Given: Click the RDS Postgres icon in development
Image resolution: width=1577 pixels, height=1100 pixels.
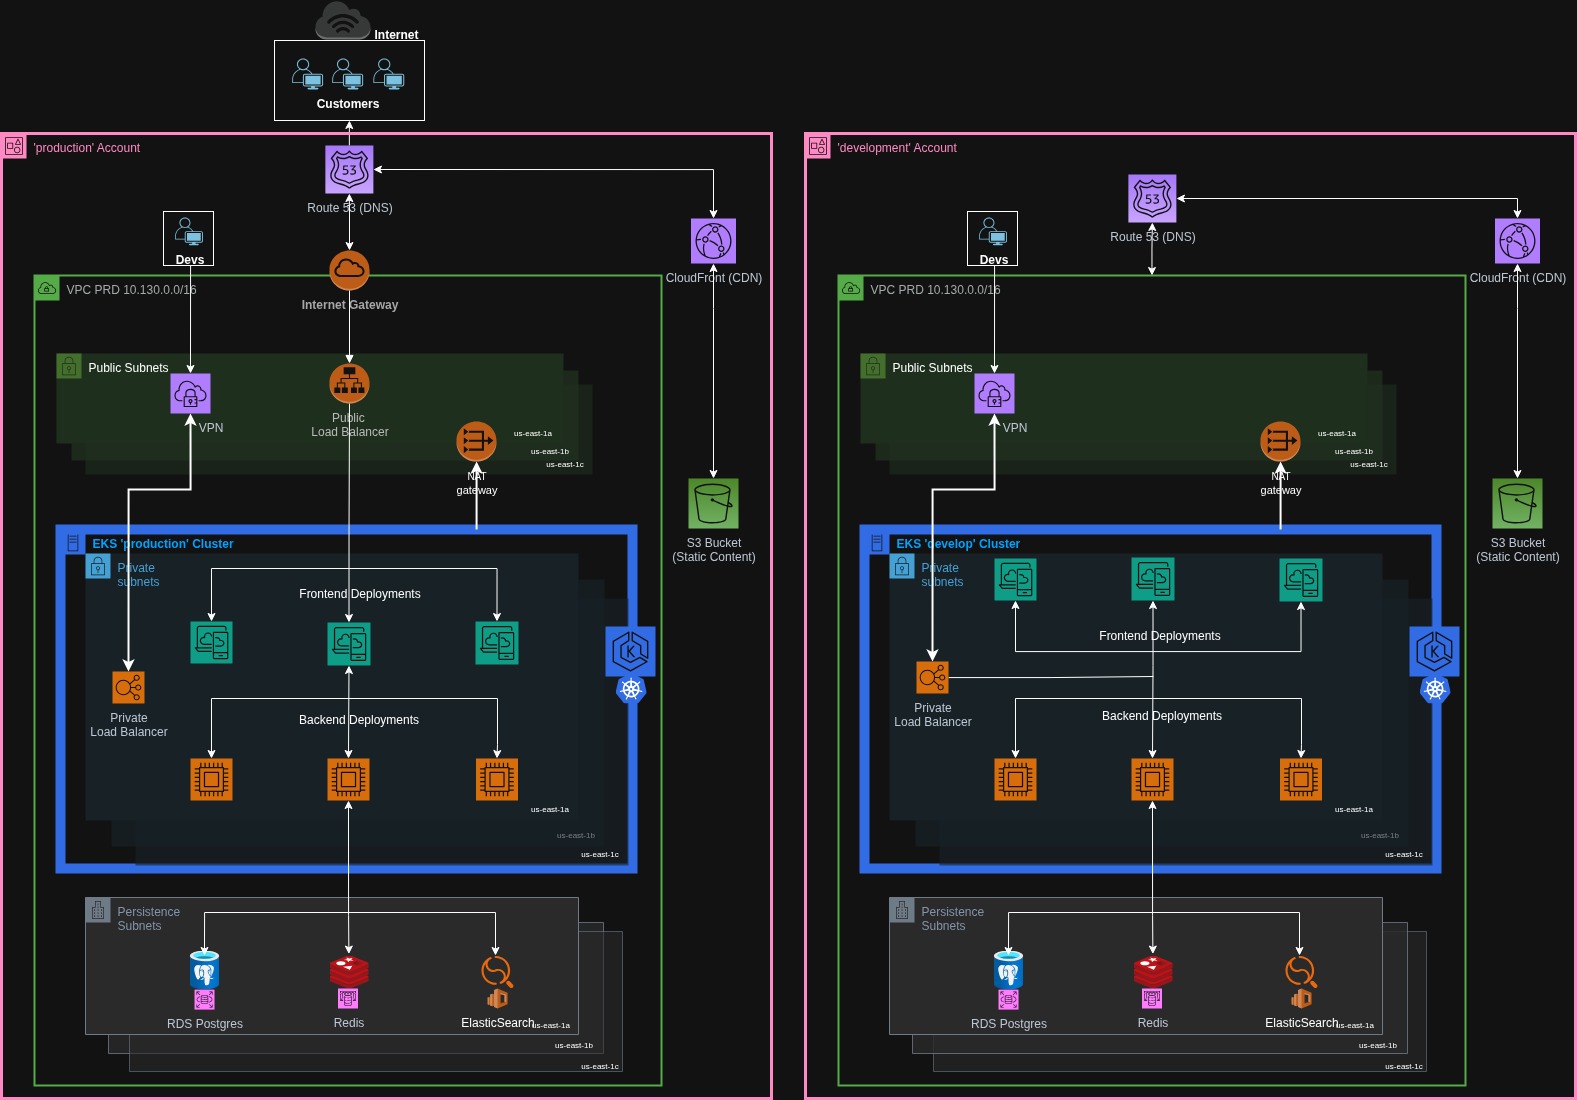Looking at the screenshot, I should [1008, 971].
